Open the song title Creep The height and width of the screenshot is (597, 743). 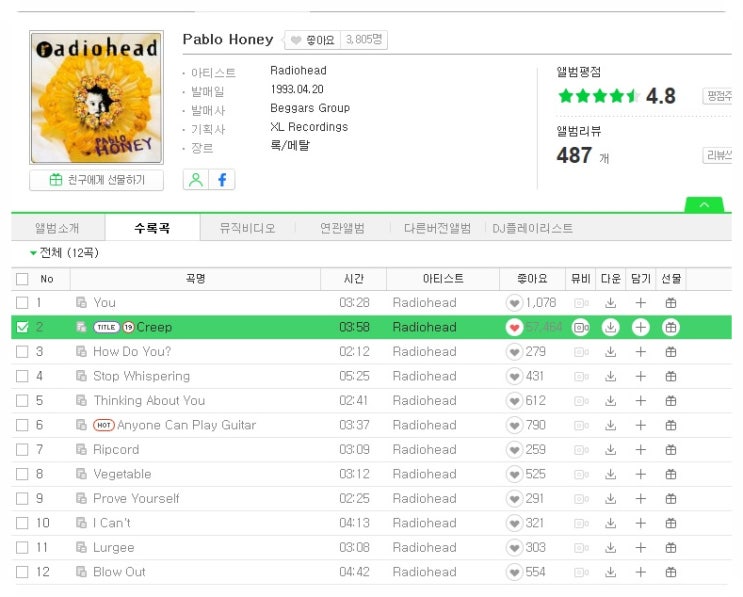coord(154,327)
